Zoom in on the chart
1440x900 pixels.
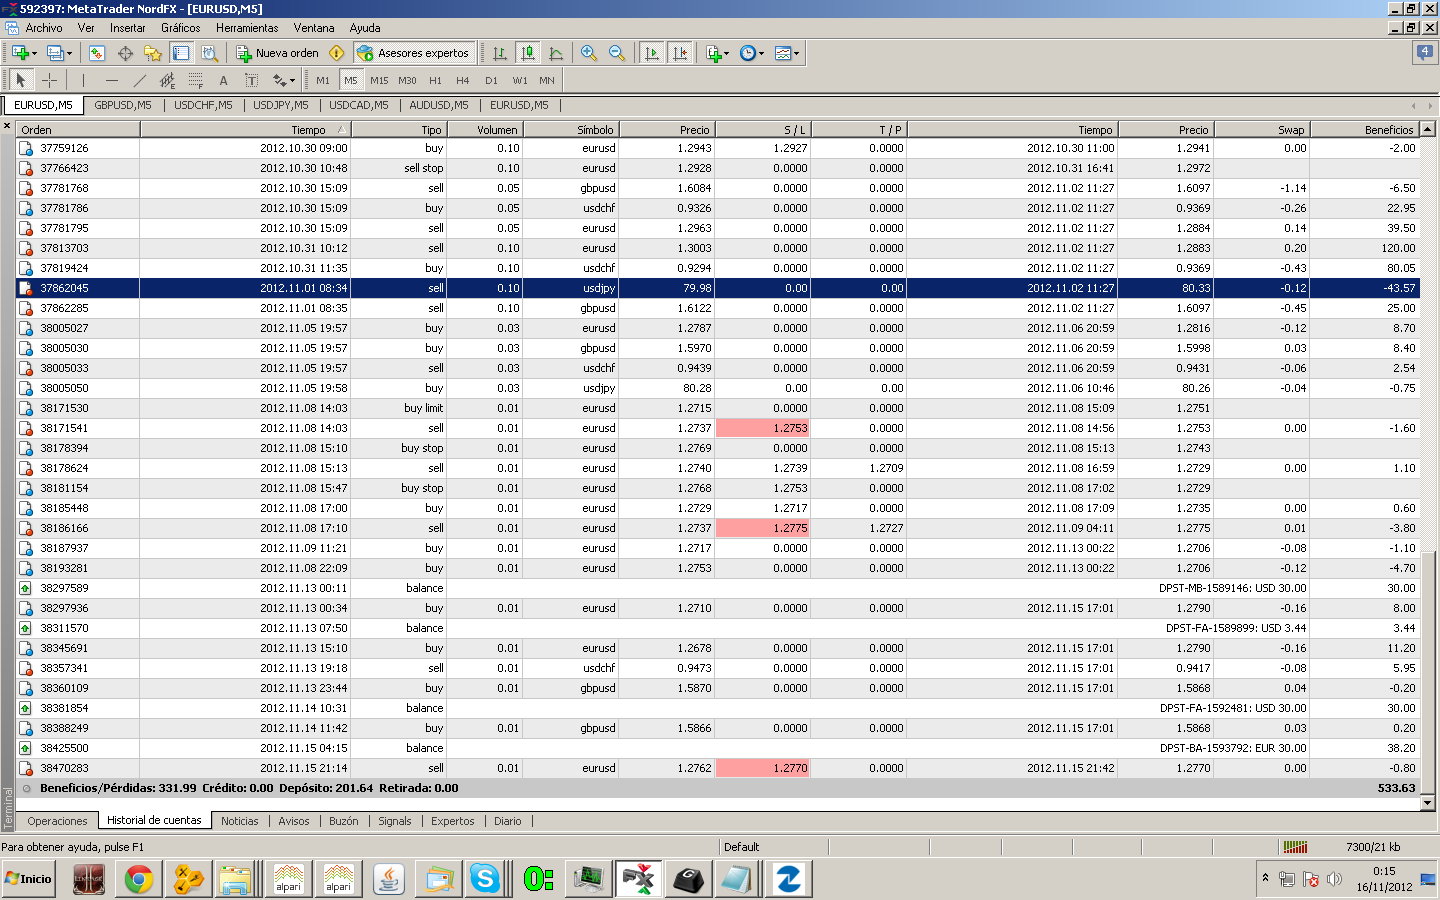(589, 53)
